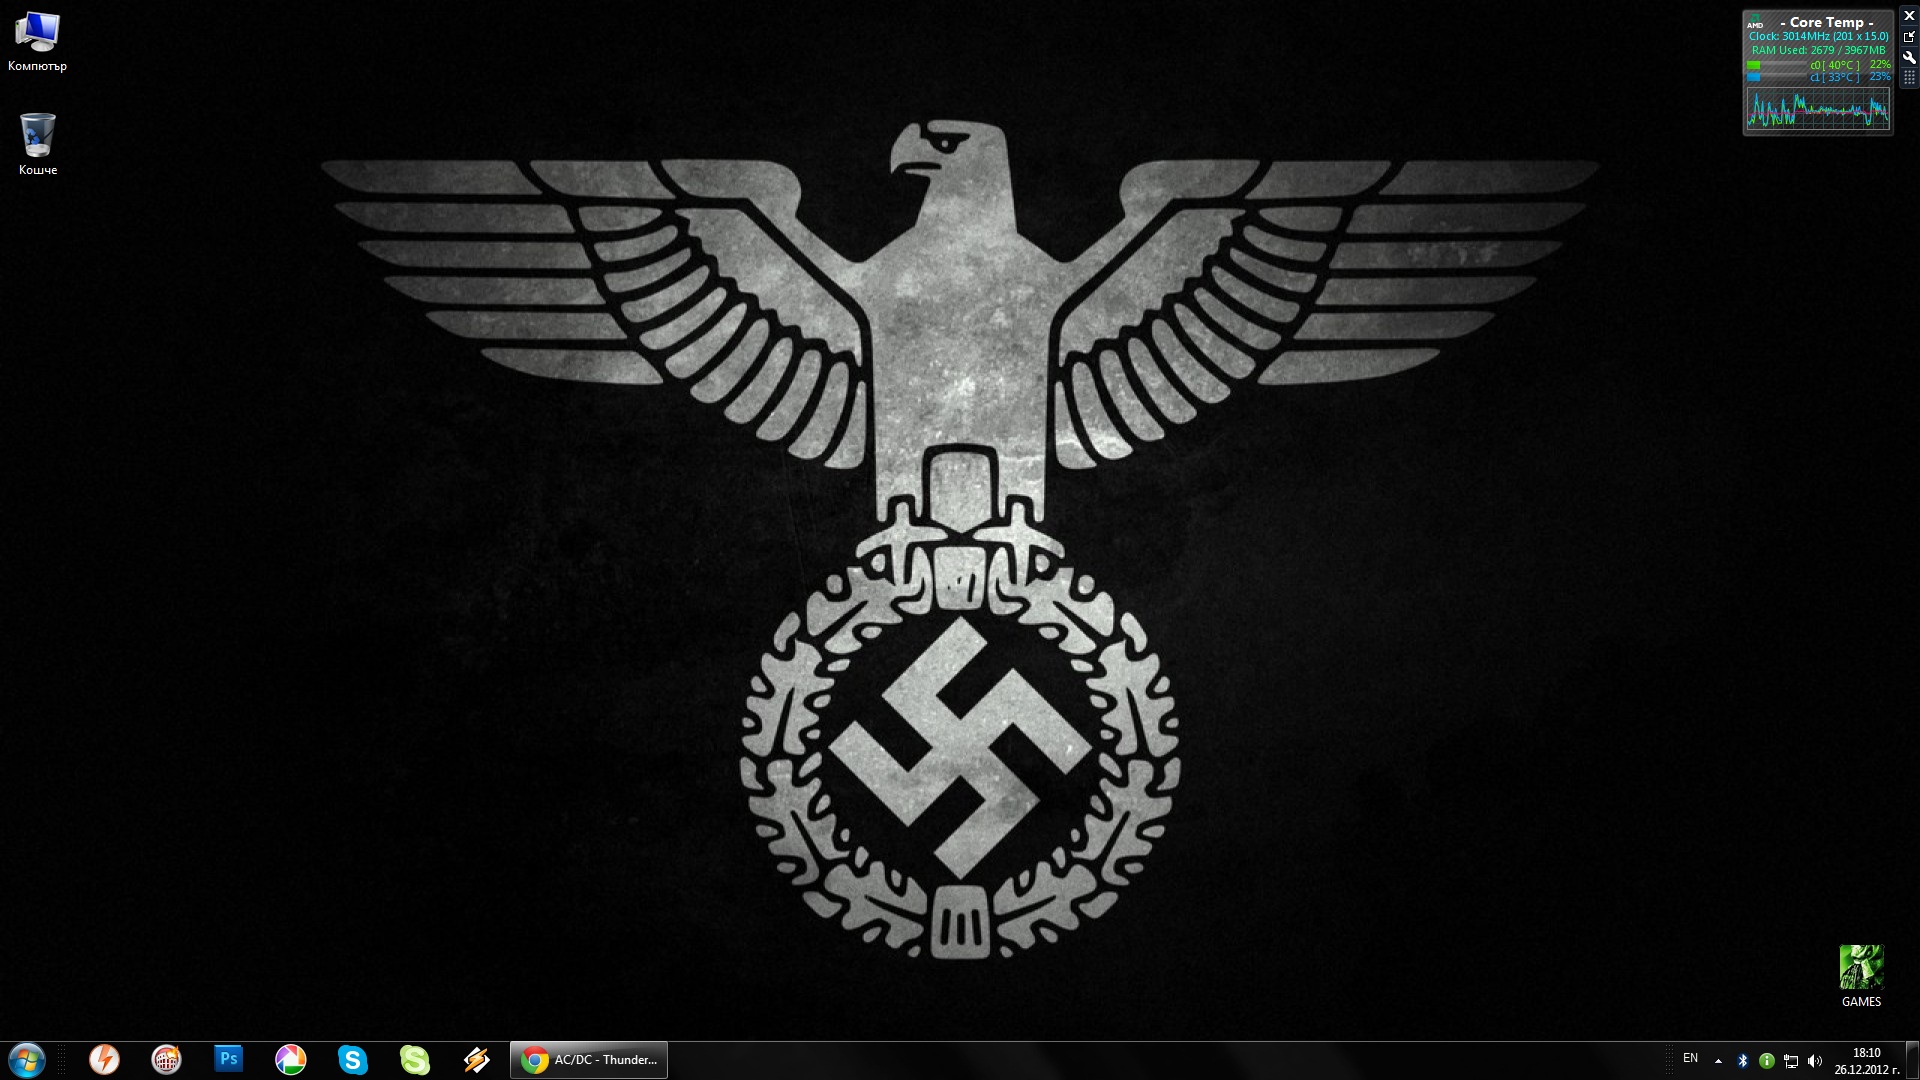Close the Core Temp gadget
The width and height of the screenshot is (1920, 1080).
pyautogui.click(x=1909, y=16)
